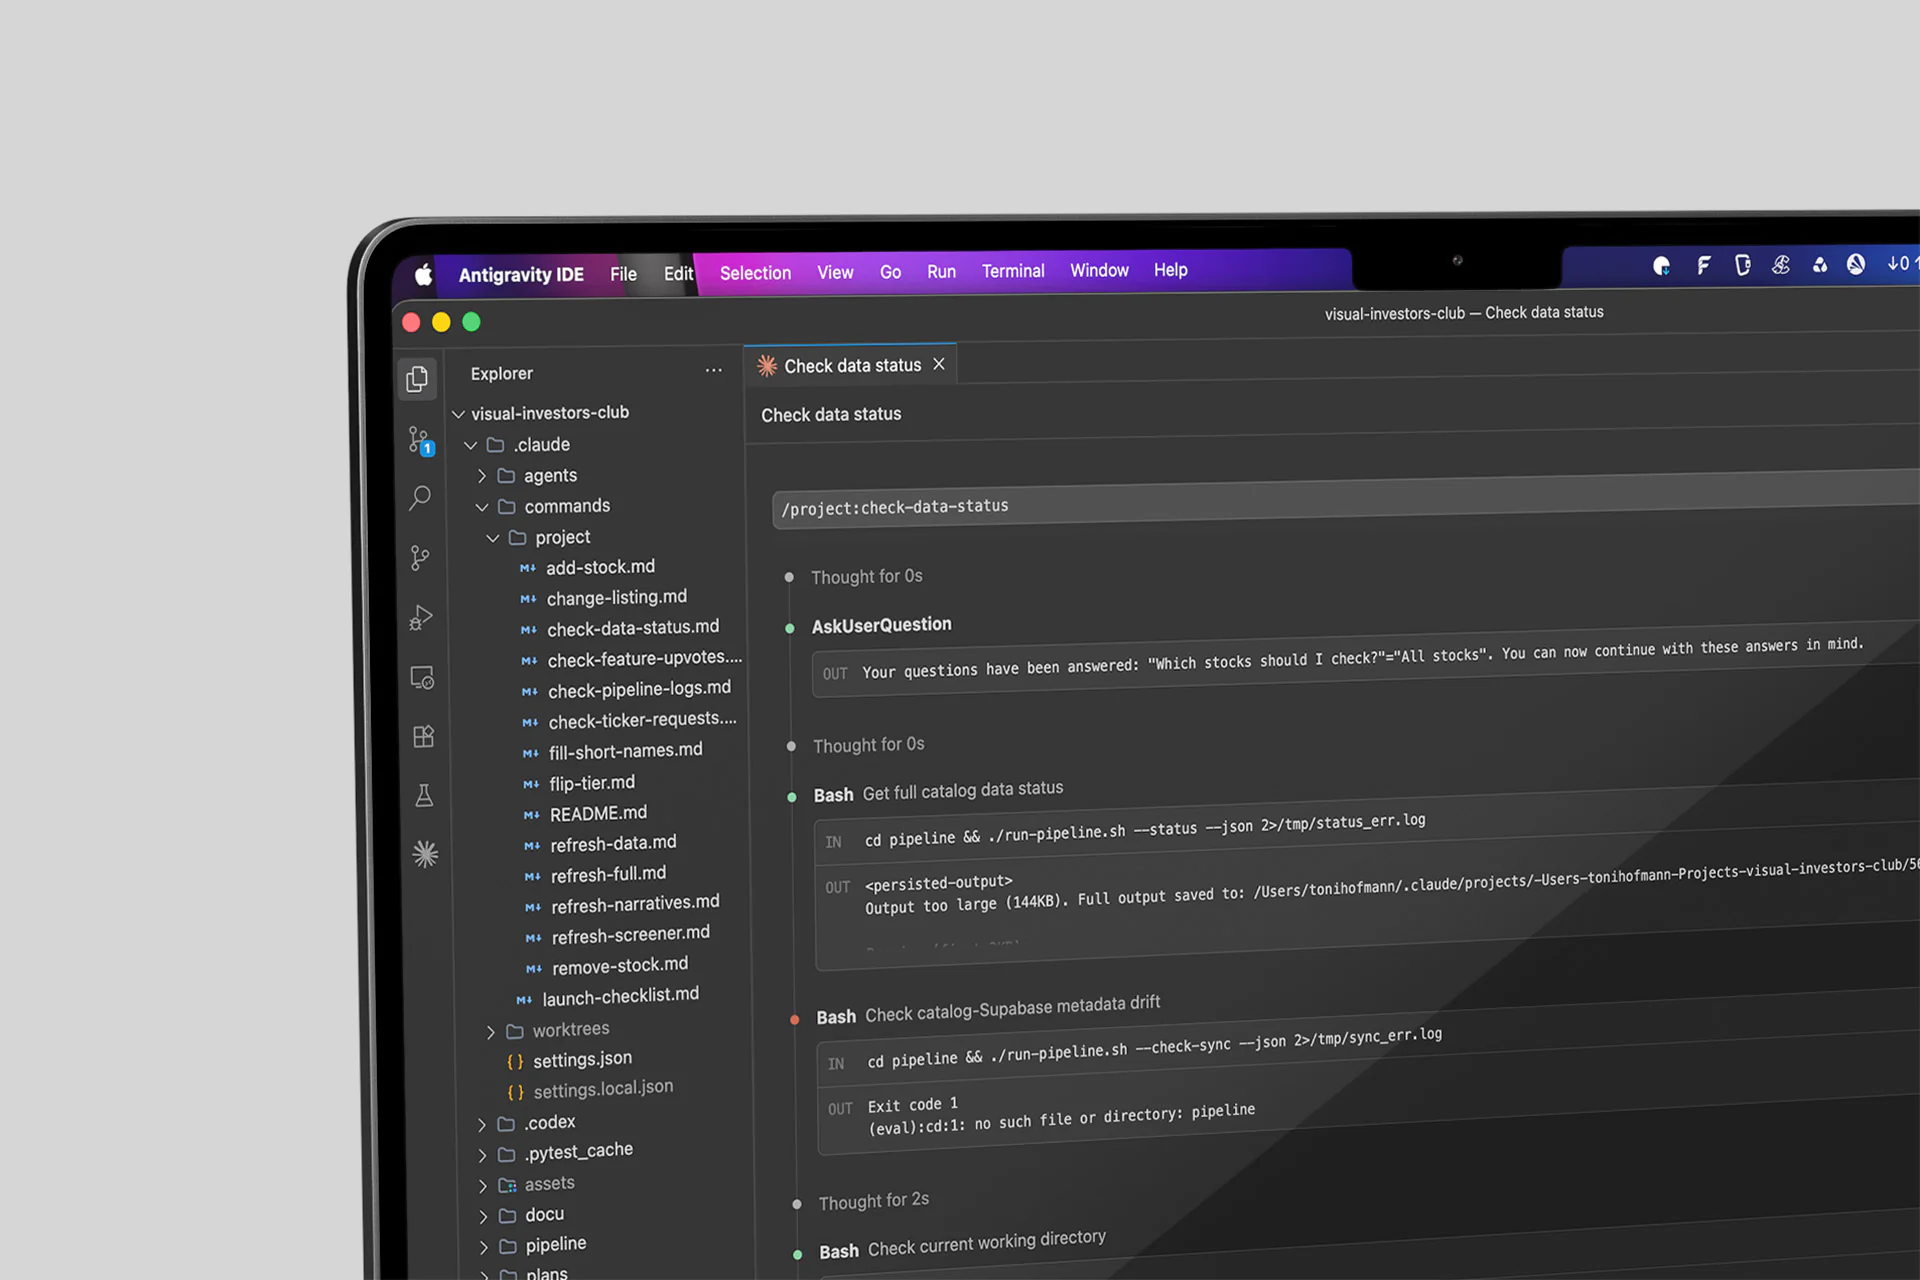Collapse the visual-investors-club root folder
Image resolution: width=1920 pixels, height=1280 pixels.
click(x=458, y=414)
